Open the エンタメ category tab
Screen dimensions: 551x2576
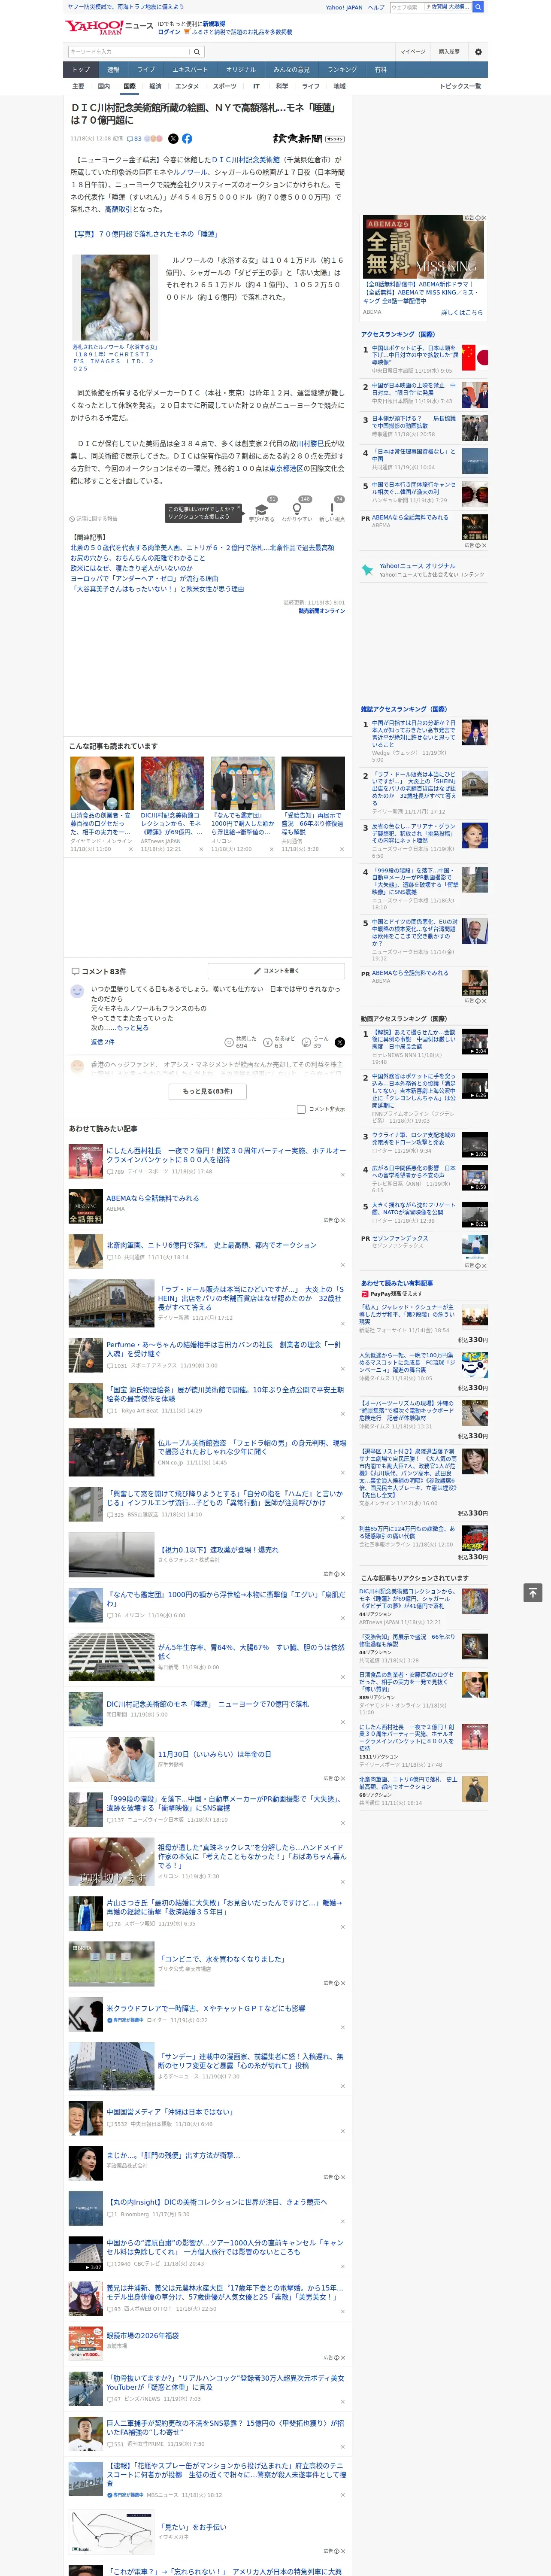(187, 86)
